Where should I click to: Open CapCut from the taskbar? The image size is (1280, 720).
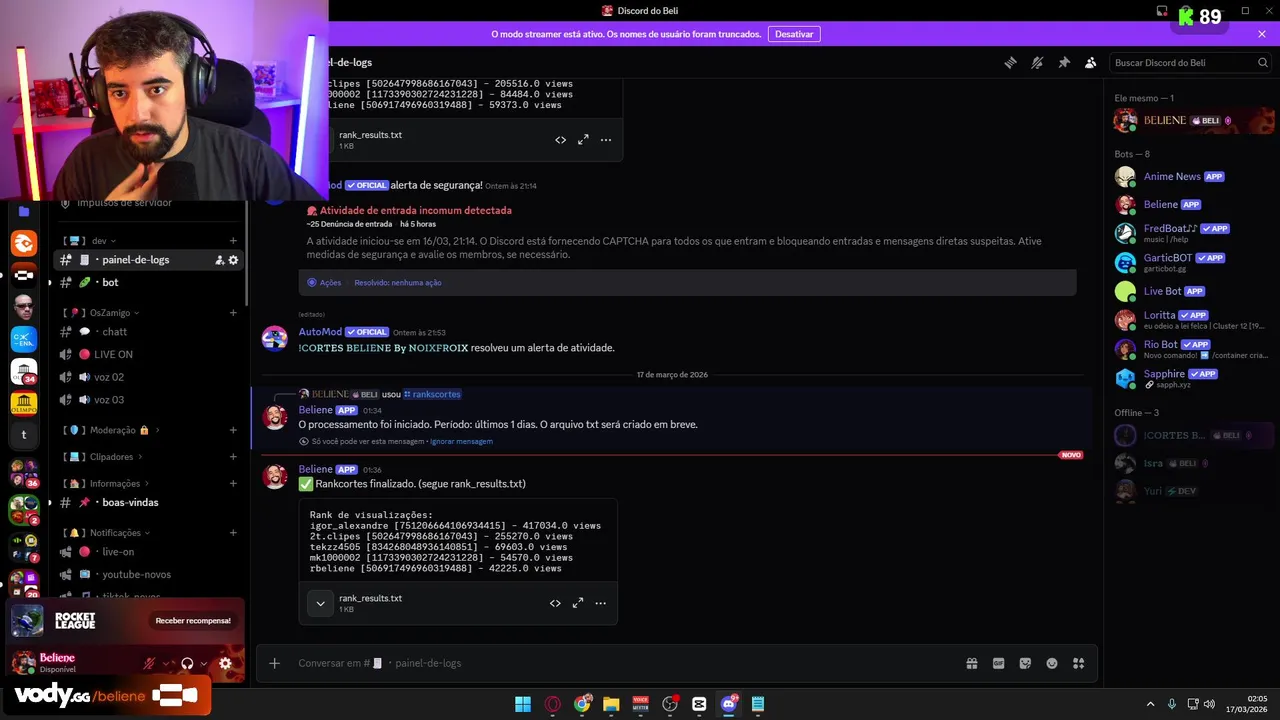(x=699, y=704)
